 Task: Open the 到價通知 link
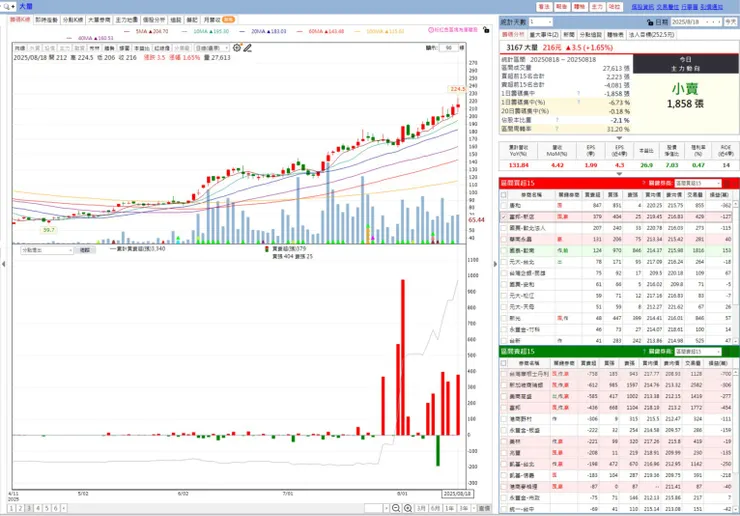(712, 7)
